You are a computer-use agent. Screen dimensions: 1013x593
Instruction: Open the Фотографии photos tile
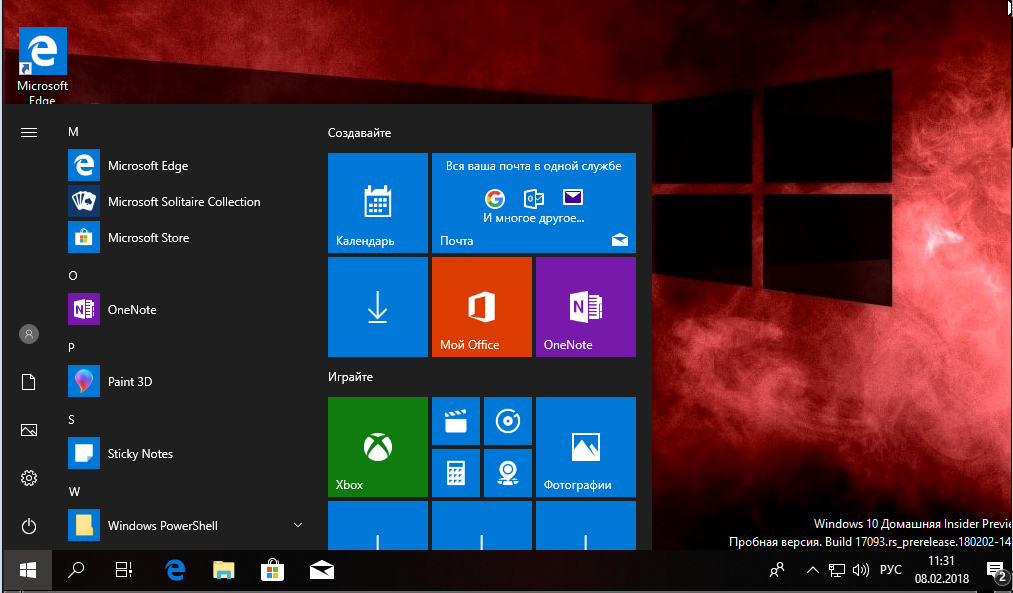(585, 446)
